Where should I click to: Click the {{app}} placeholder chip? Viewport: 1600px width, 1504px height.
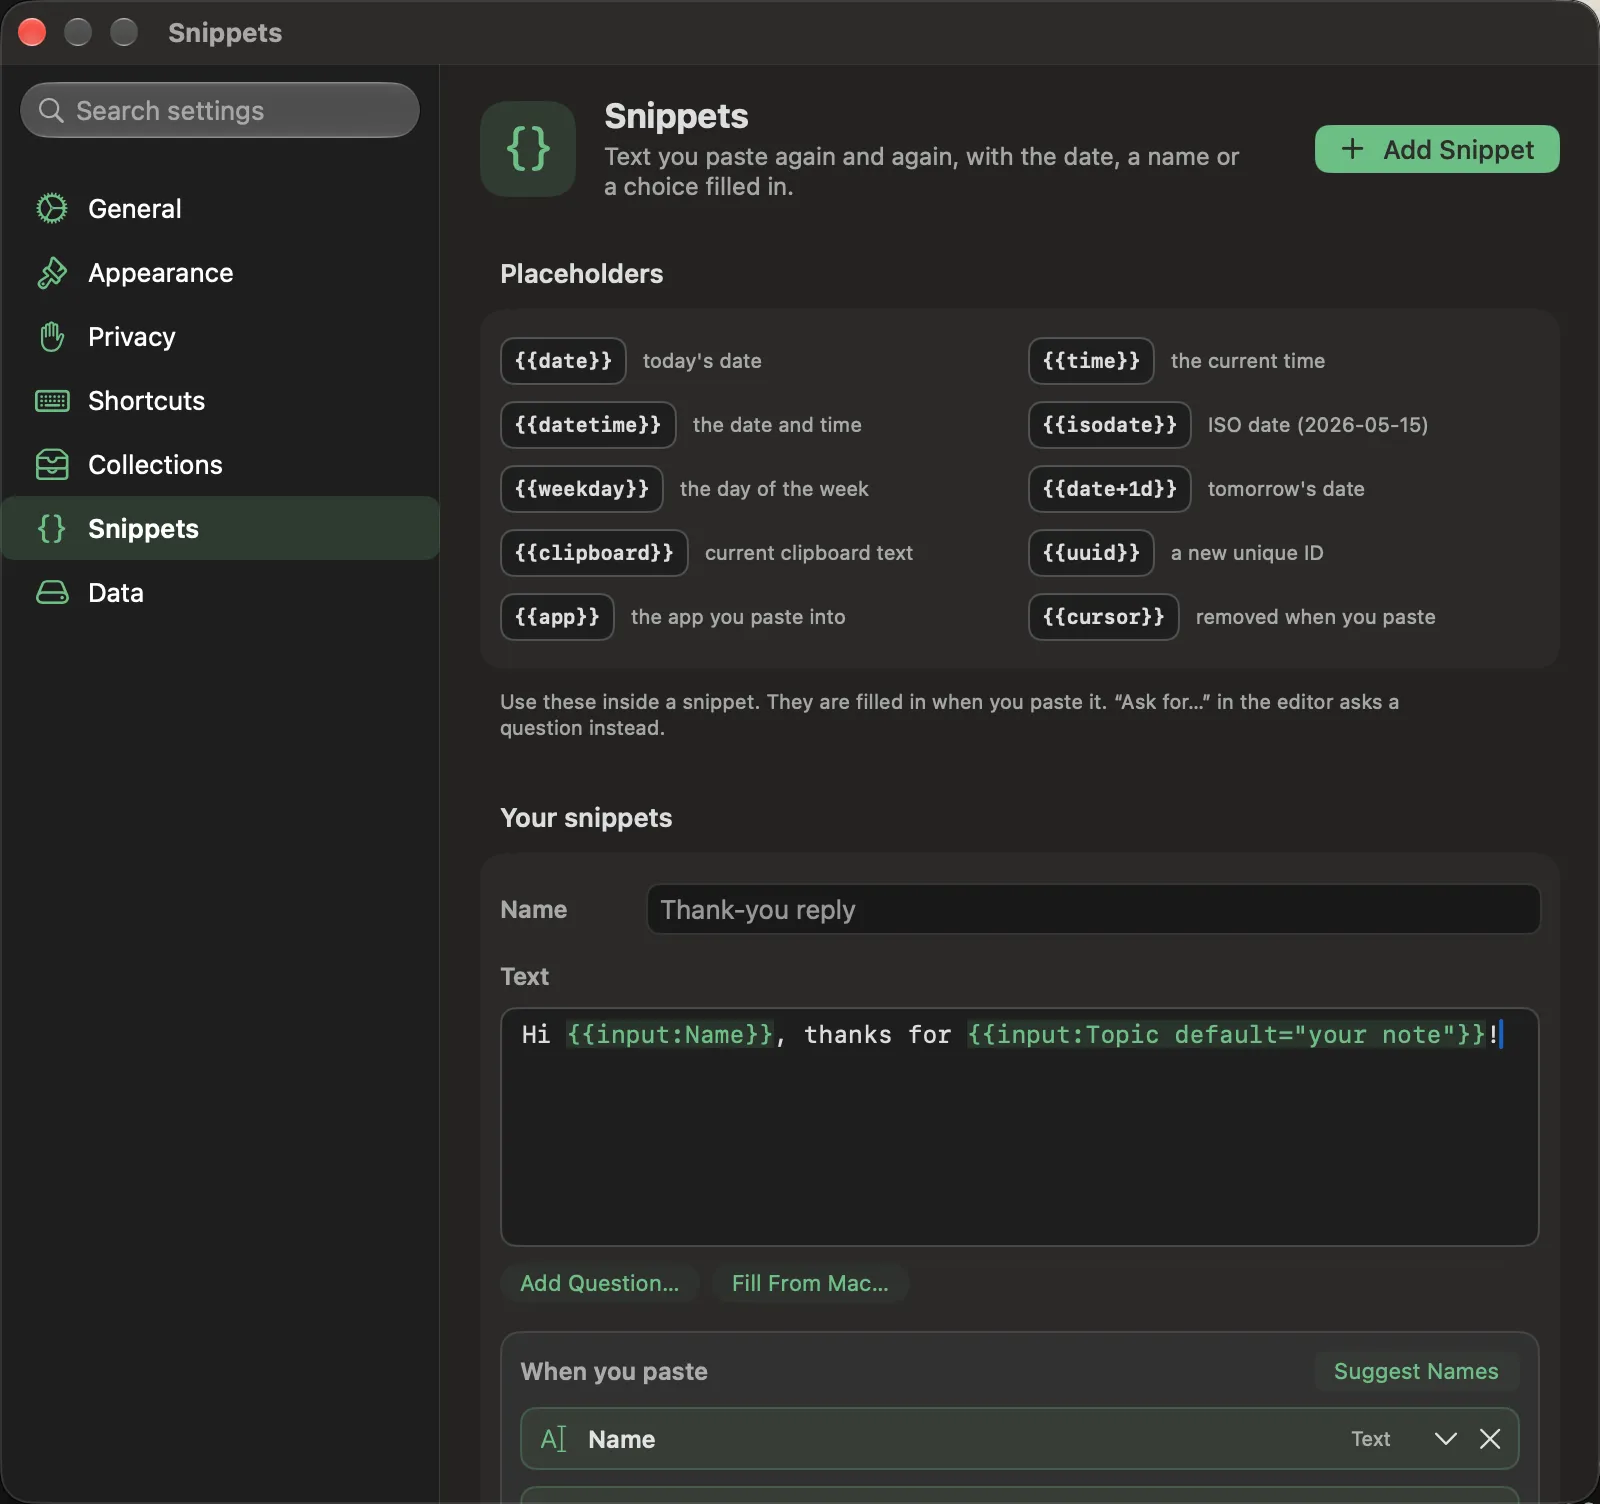557,617
